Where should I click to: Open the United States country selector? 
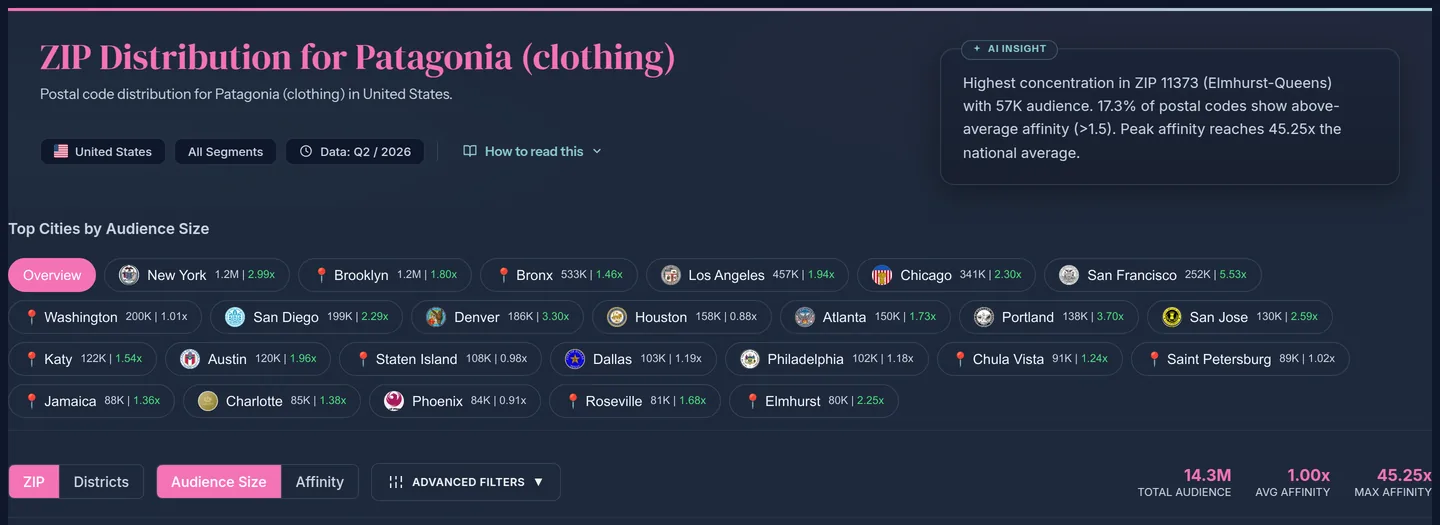click(x=103, y=151)
